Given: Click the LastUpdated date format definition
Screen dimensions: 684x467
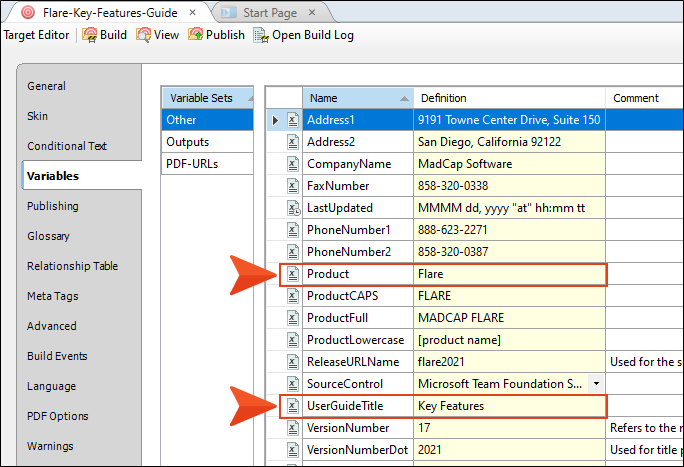Looking at the screenshot, I should click(x=509, y=208).
